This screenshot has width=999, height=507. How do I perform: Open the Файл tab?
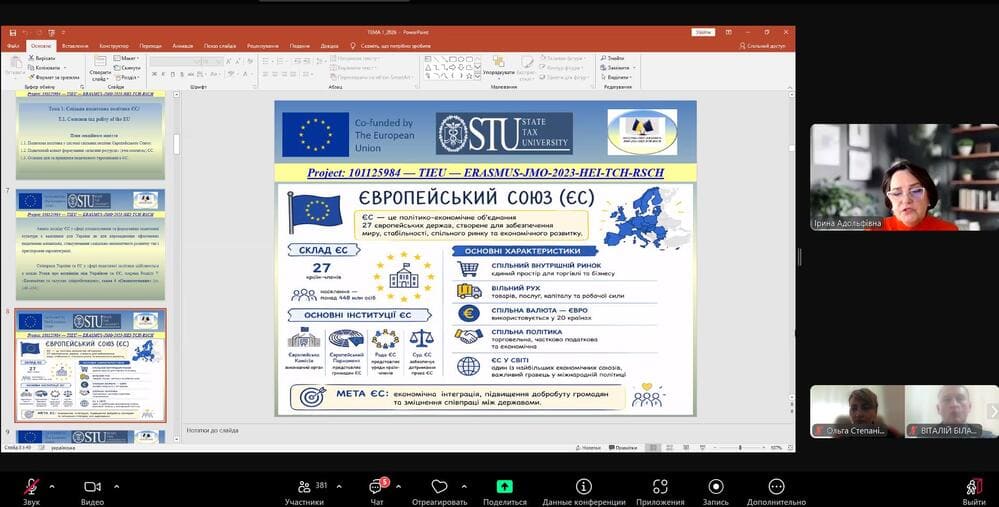(13, 46)
